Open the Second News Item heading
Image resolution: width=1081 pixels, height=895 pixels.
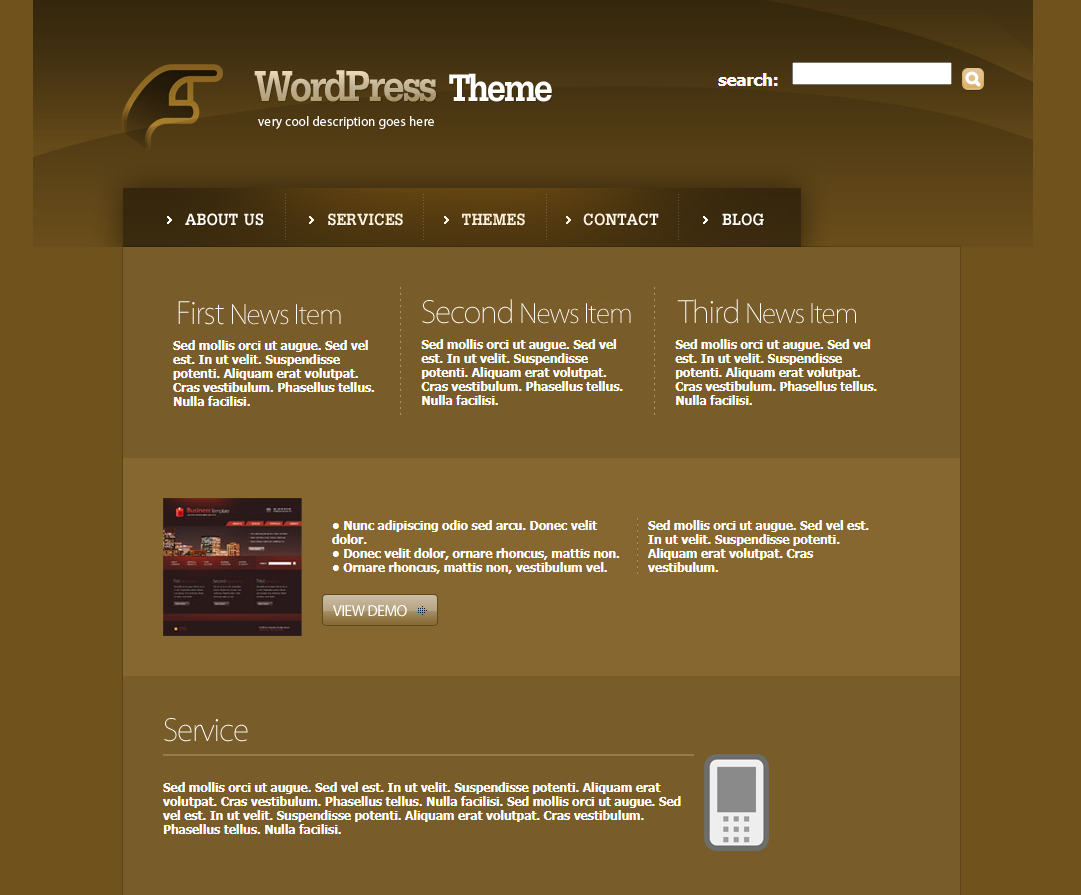click(x=526, y=313)
